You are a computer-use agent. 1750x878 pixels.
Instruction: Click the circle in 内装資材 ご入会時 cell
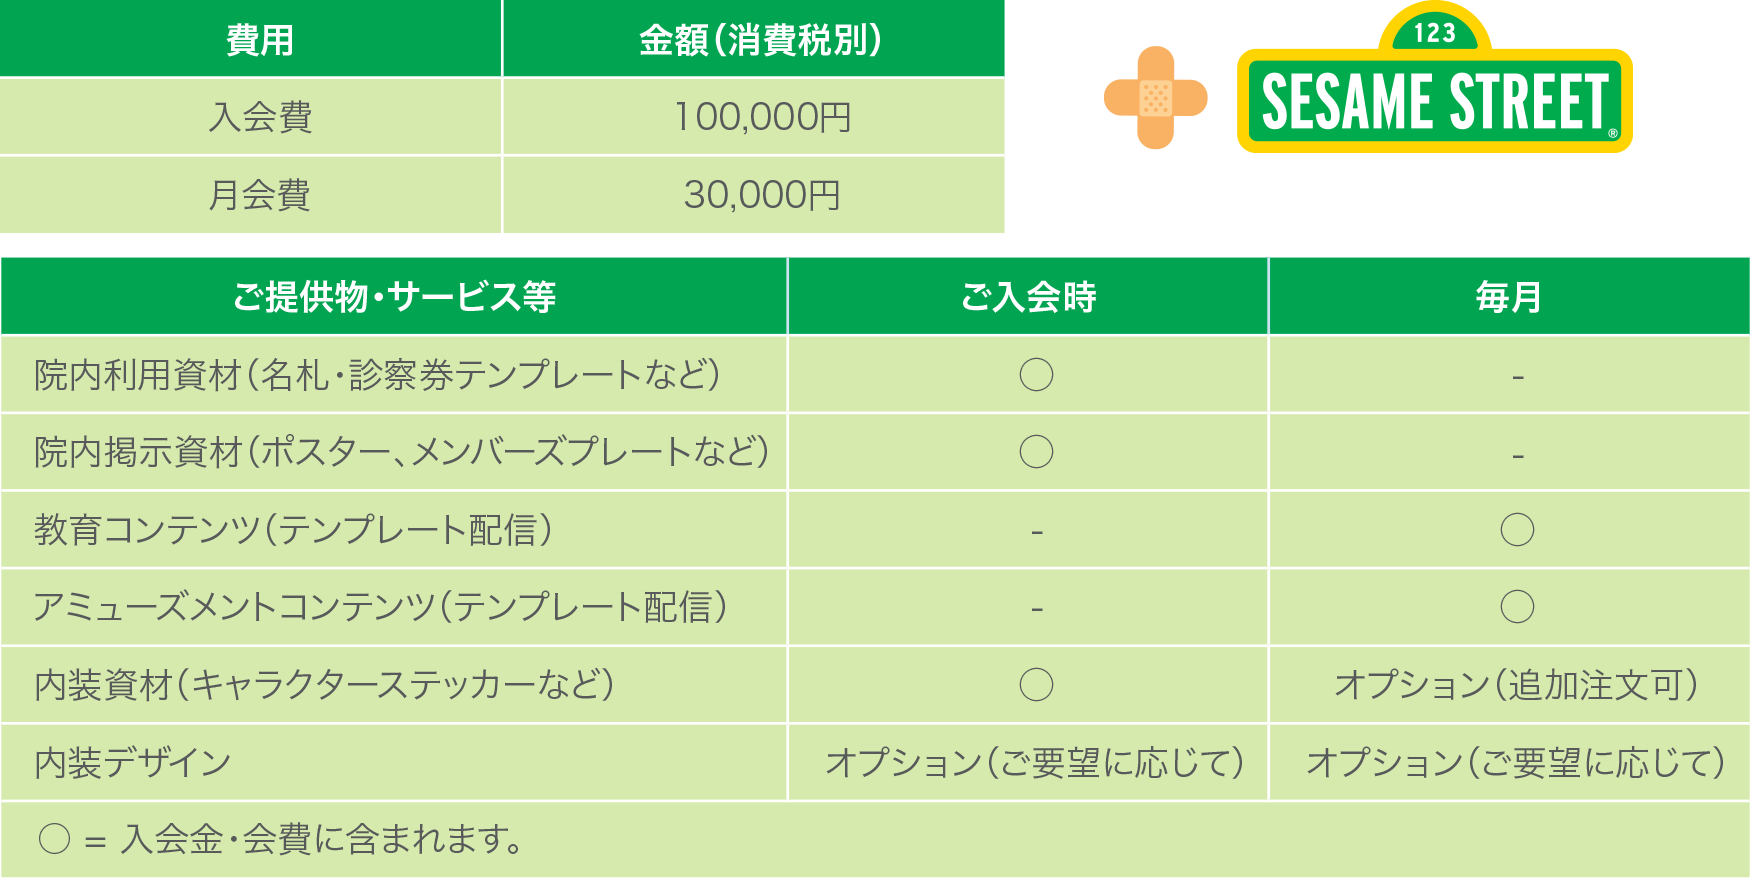point(1036,685)
